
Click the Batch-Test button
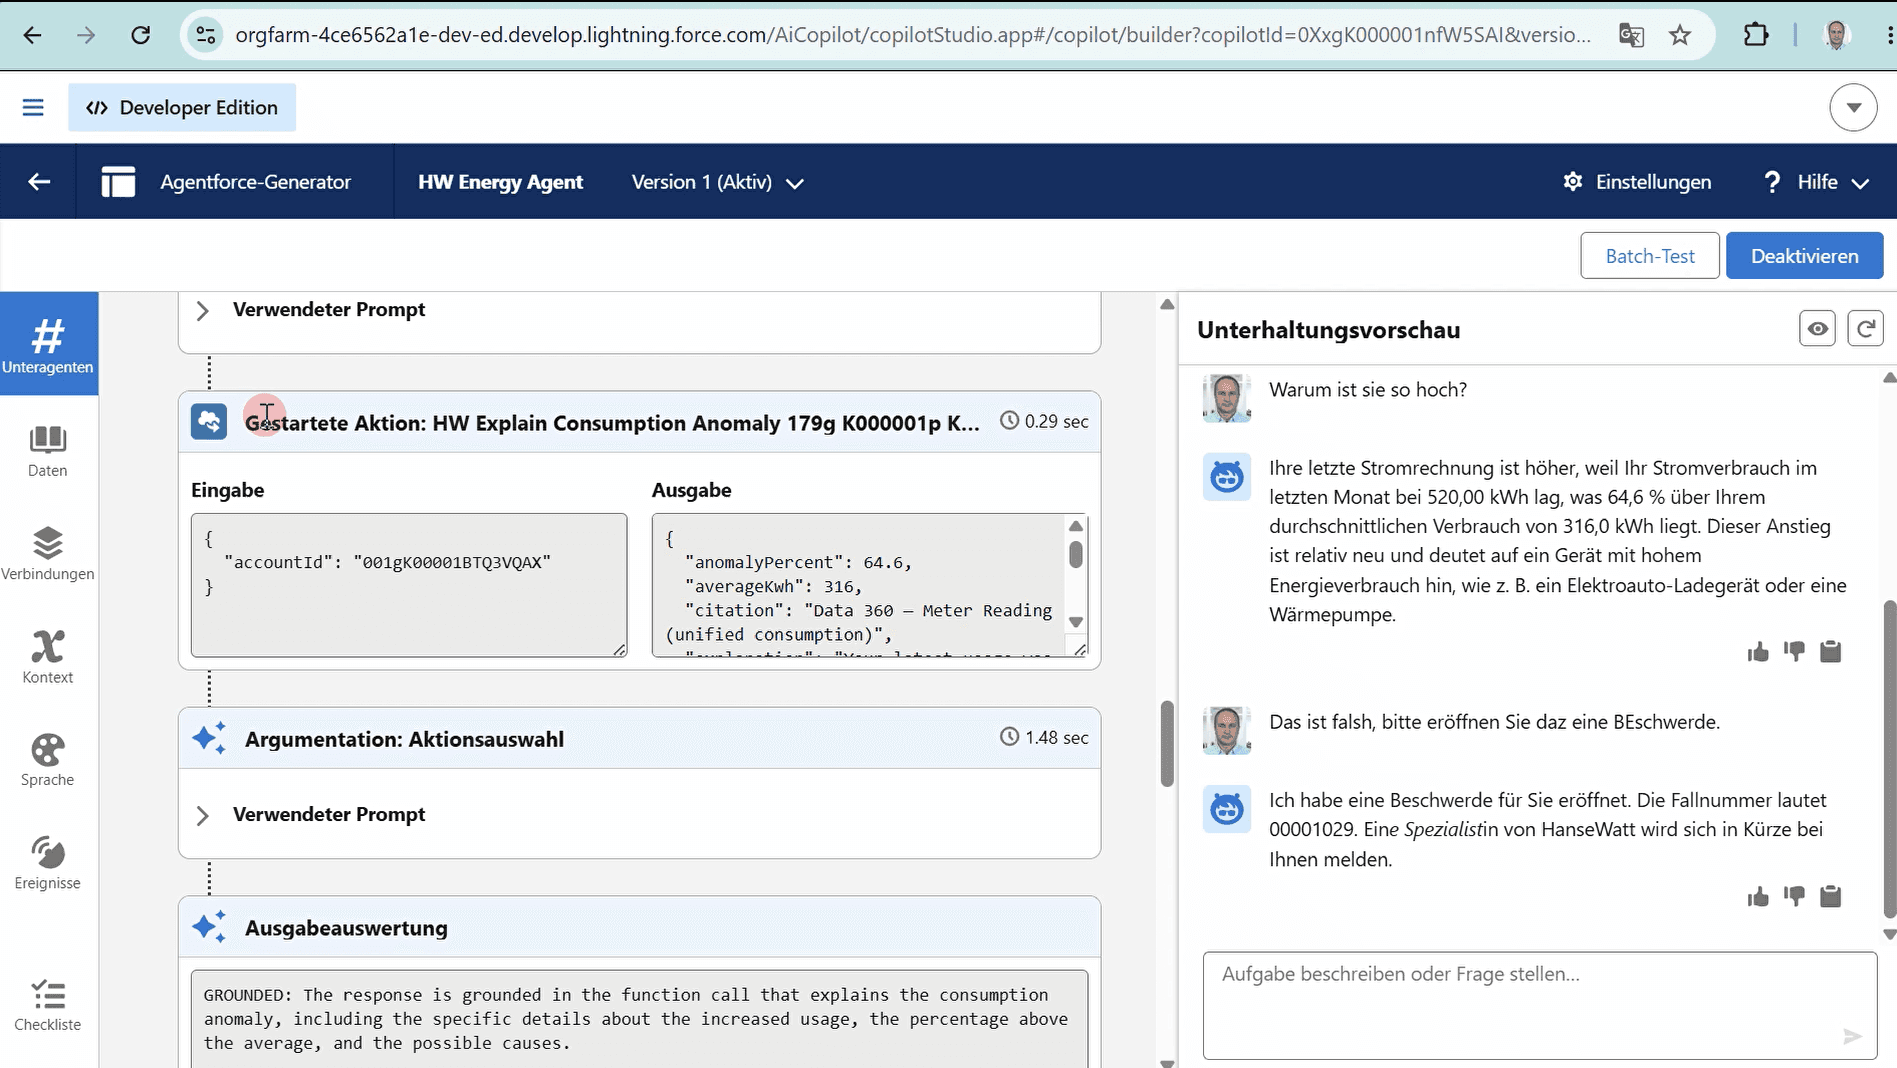tap(1650, 256)
